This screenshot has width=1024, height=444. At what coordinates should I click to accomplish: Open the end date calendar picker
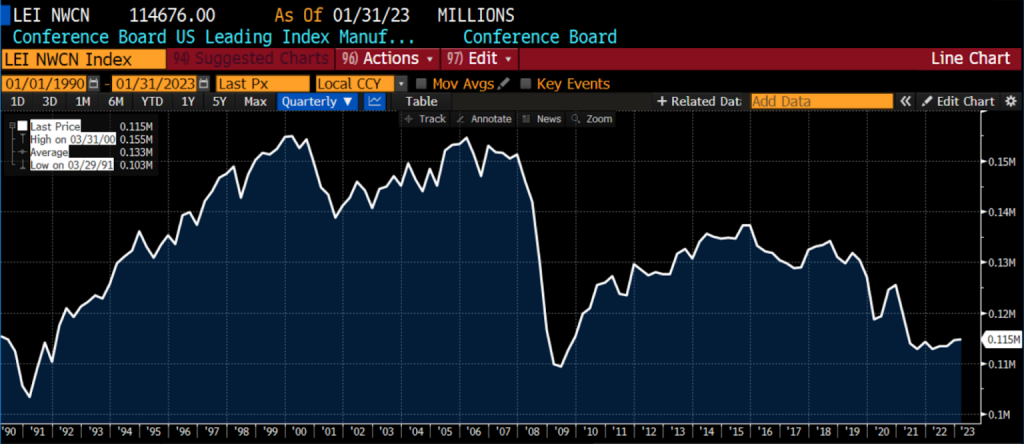pos(203,84)
